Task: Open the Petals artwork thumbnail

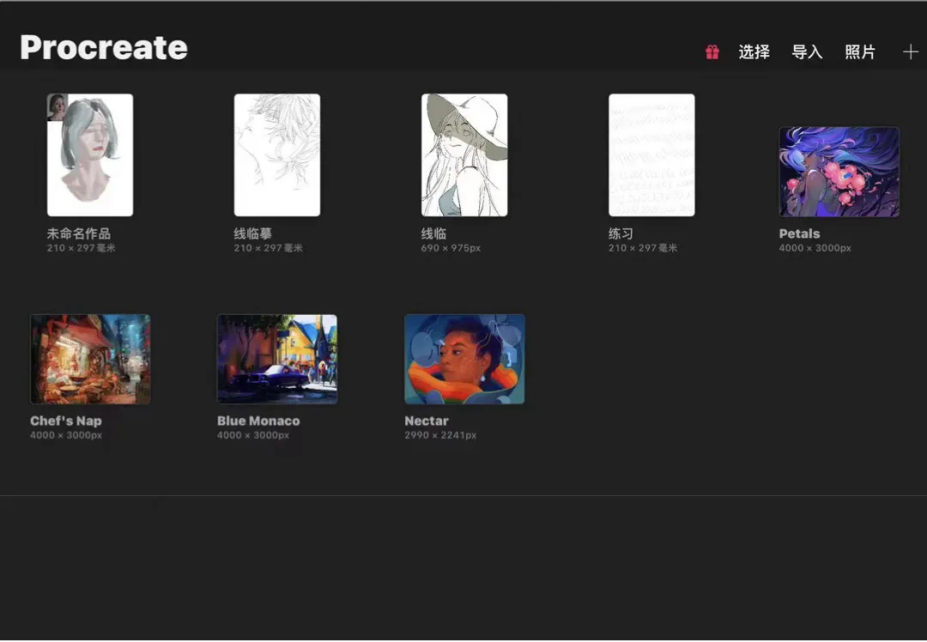Action: 839,172
